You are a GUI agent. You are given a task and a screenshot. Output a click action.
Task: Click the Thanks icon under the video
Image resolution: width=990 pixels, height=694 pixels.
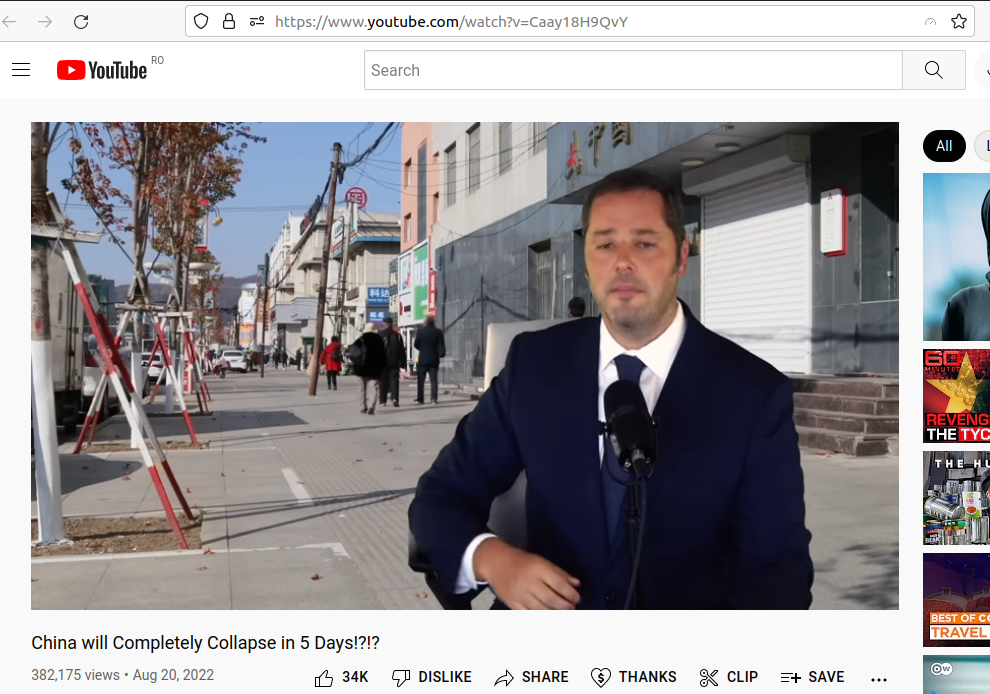601,677
